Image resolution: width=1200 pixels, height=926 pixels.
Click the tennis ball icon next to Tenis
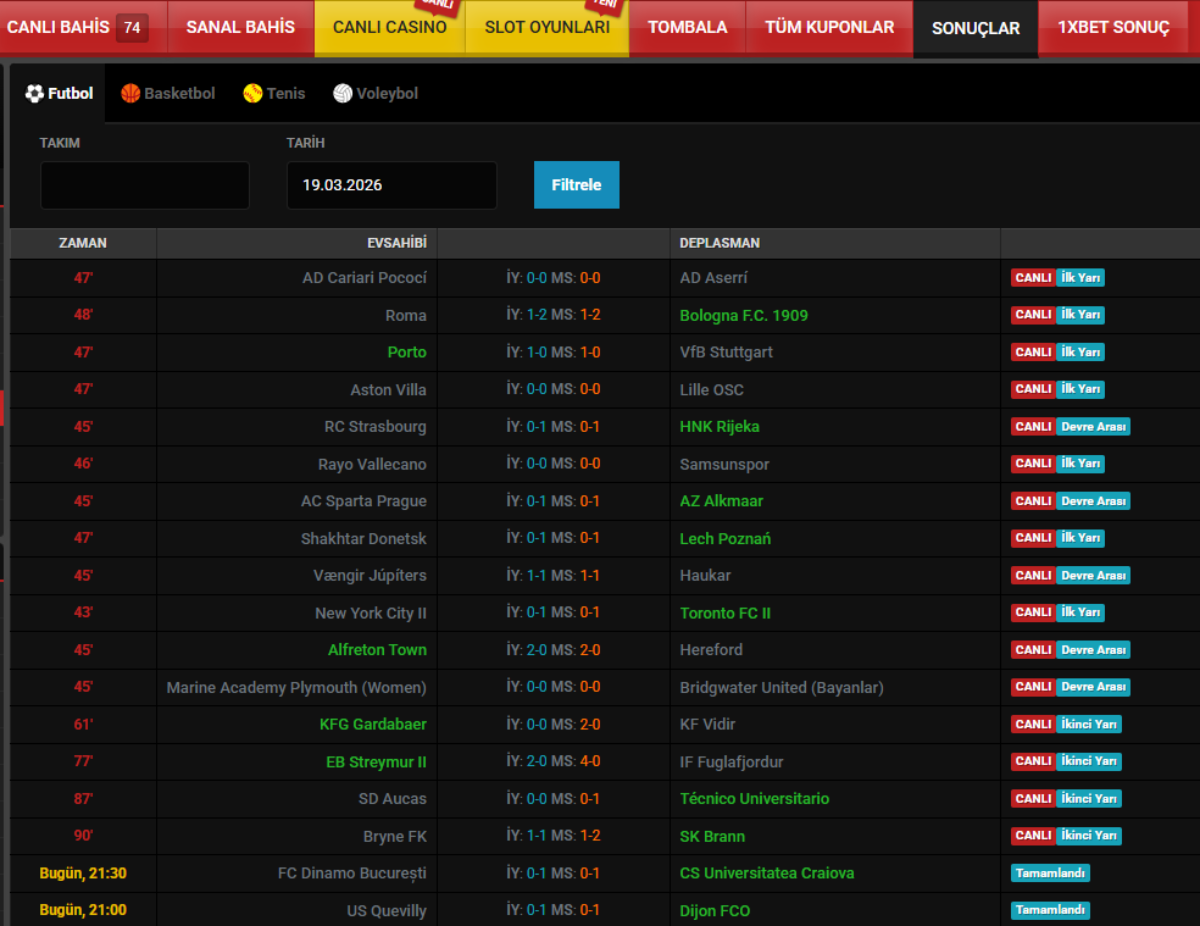coord(253,93)
